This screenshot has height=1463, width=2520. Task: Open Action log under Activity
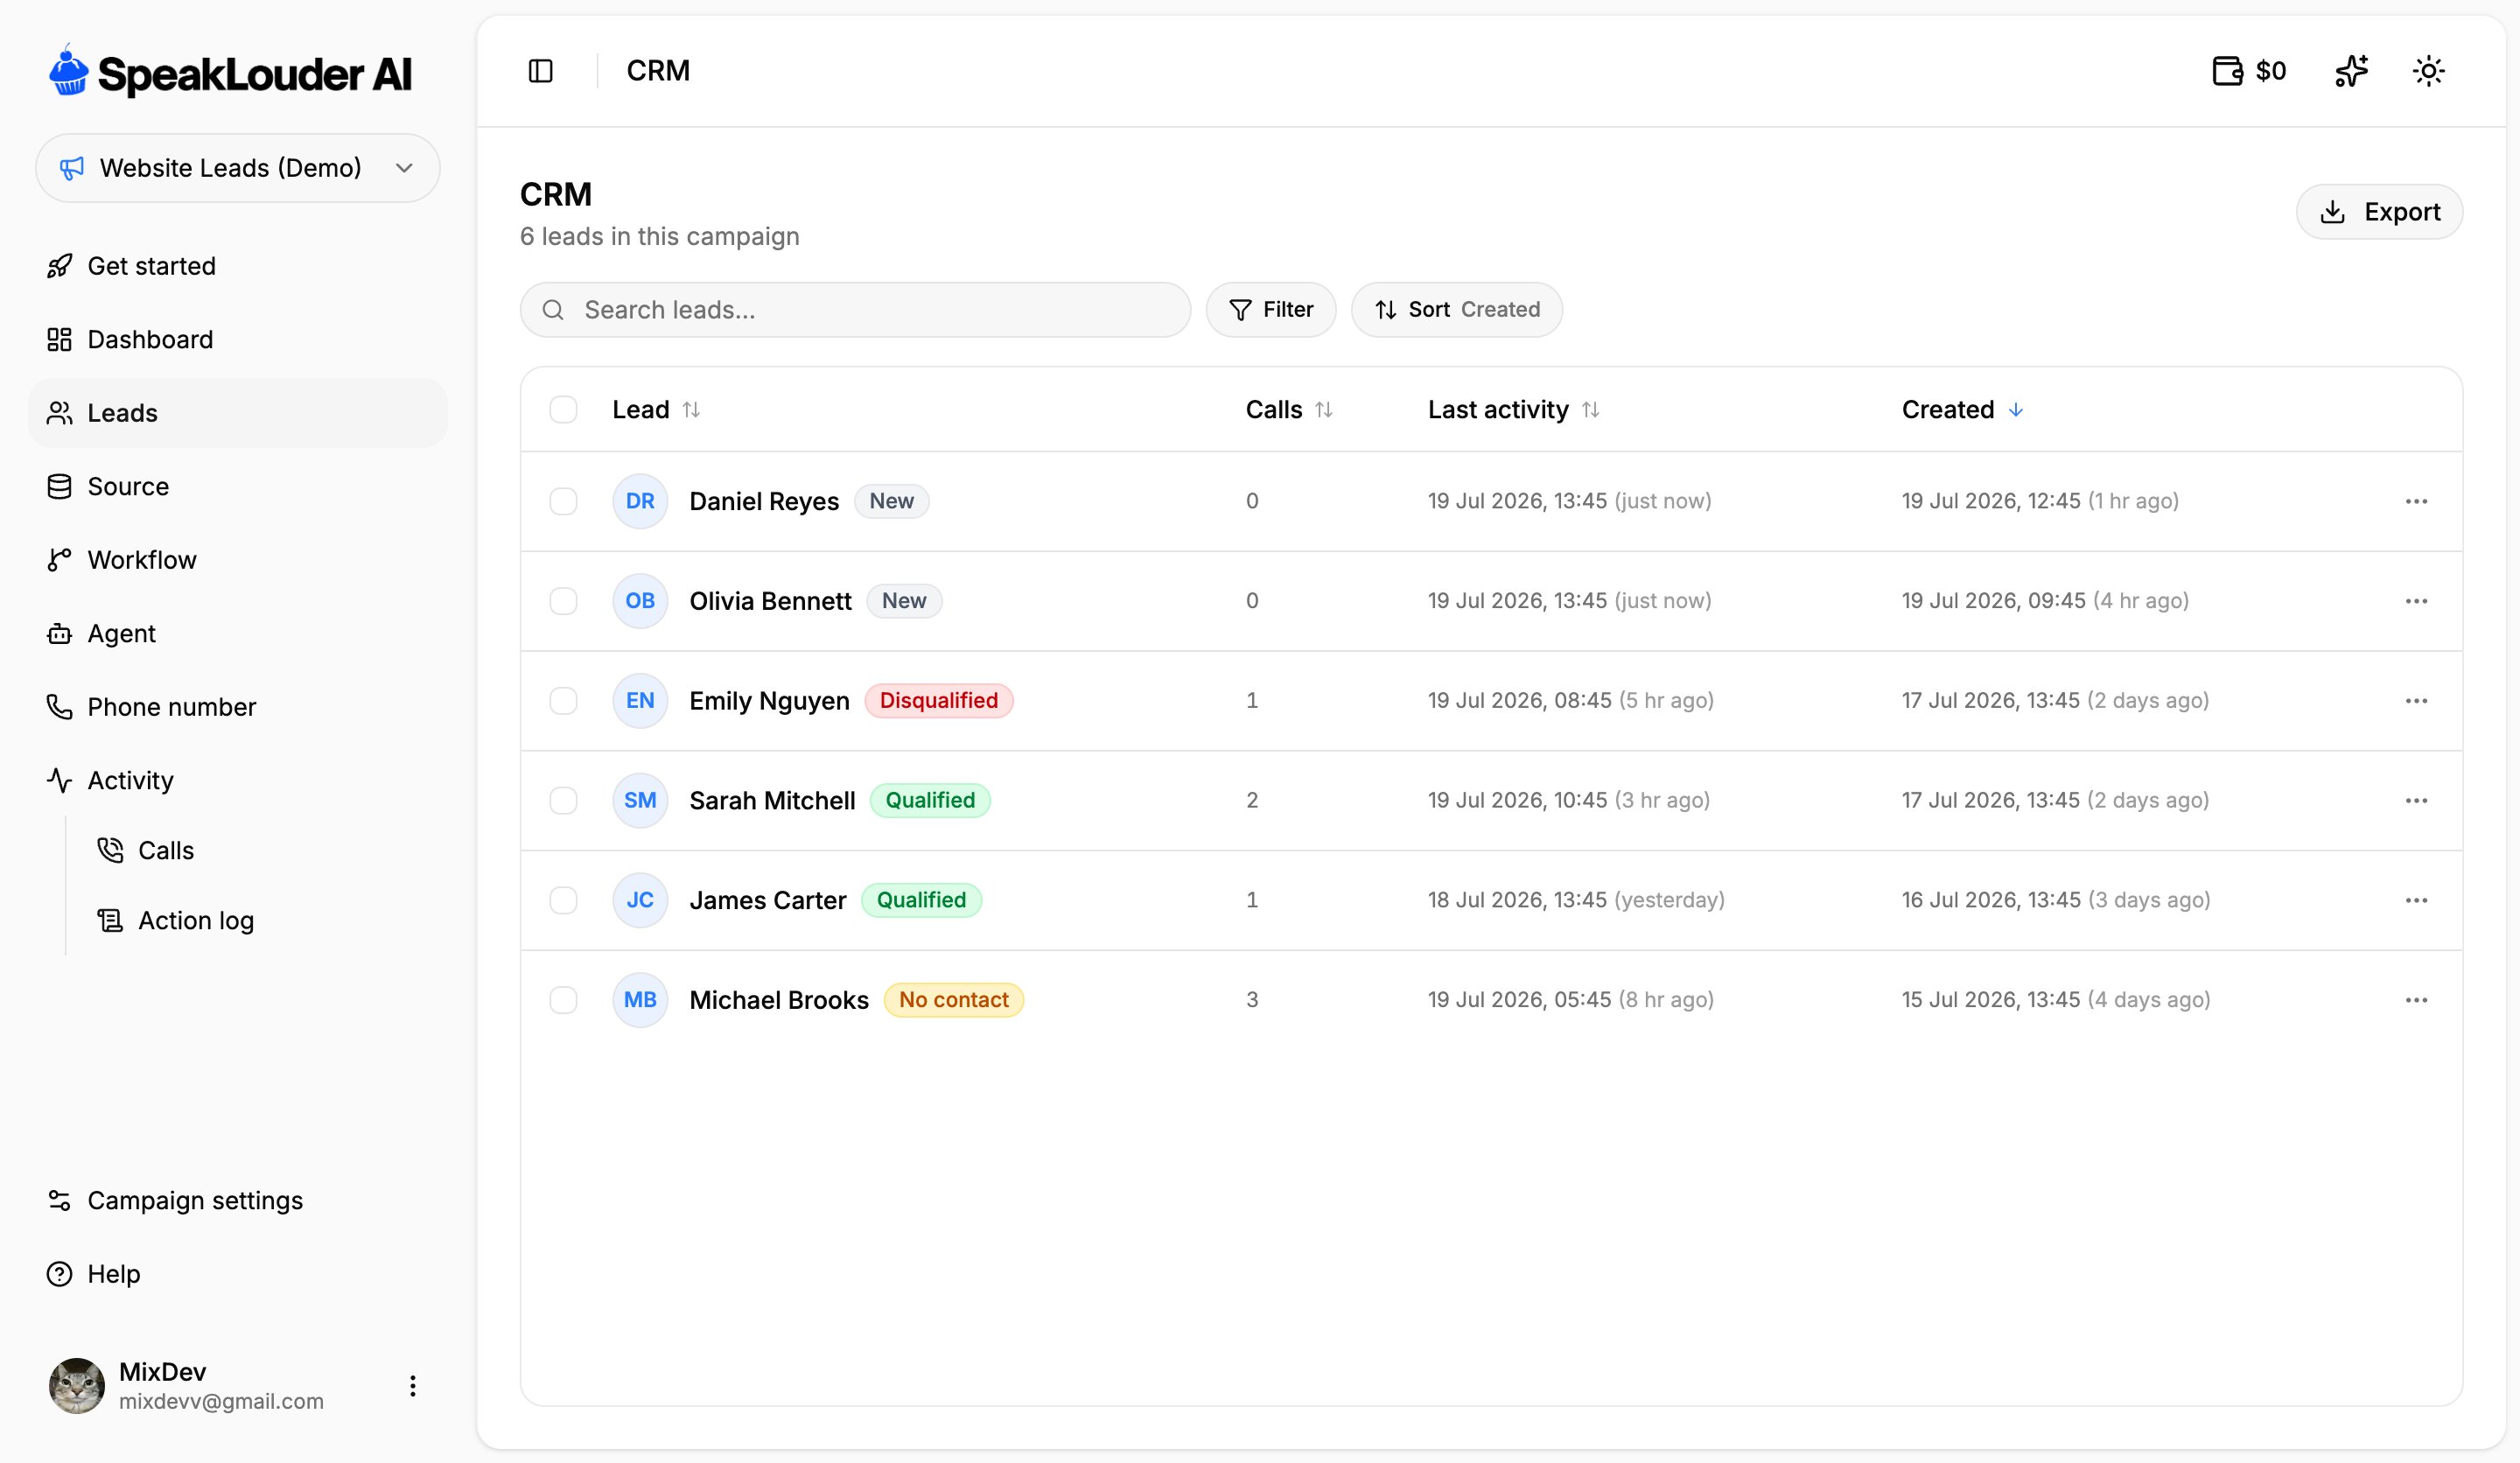[263, 921]
